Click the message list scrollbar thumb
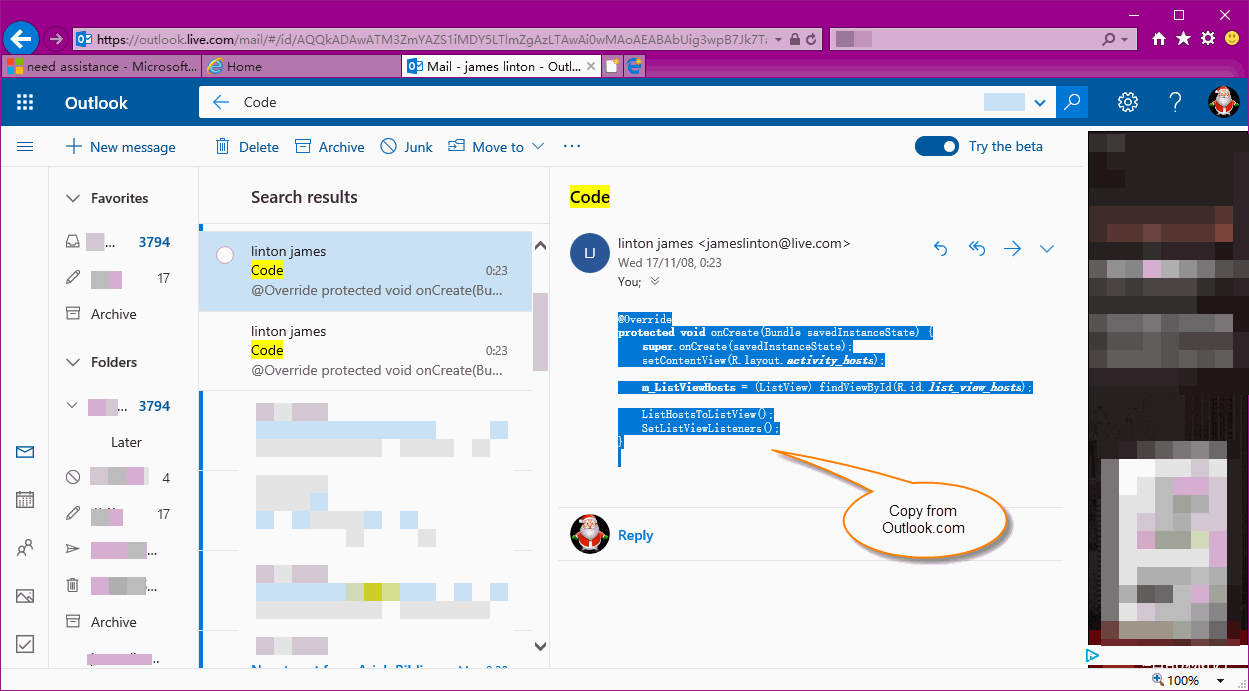Screen dimensions: 1249x691 click(x=540, y=331)
